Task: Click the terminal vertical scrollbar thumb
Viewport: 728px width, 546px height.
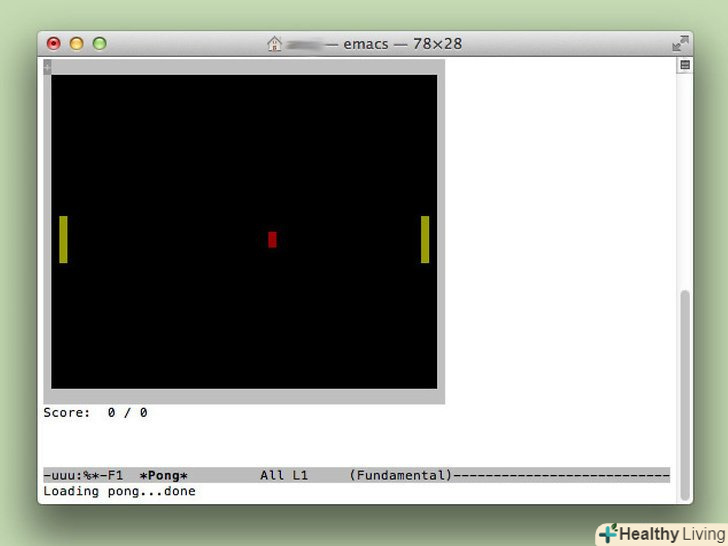Action: tap(684, 395)
